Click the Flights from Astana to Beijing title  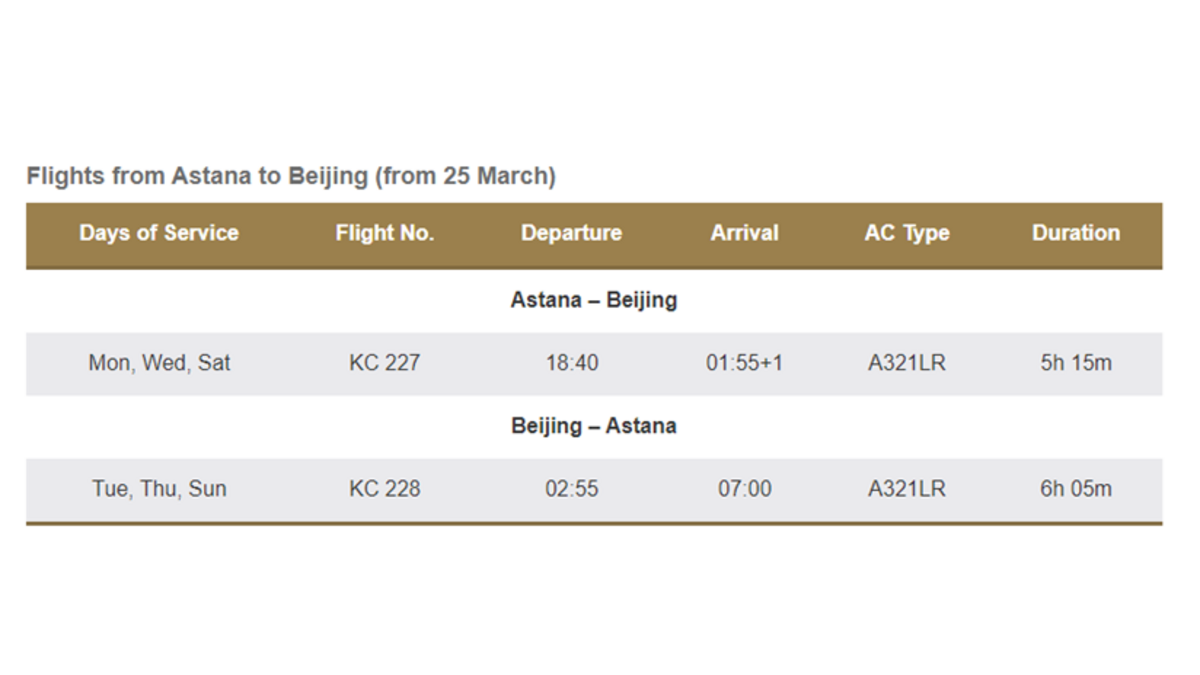(290, 176)
